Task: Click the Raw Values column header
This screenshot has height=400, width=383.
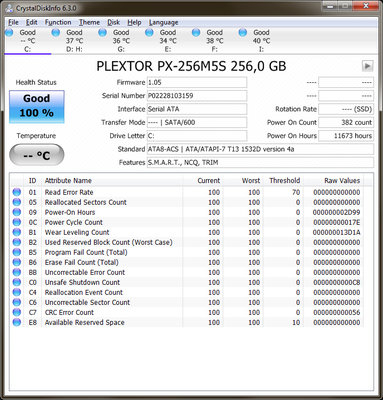Action: click(333, 181)
